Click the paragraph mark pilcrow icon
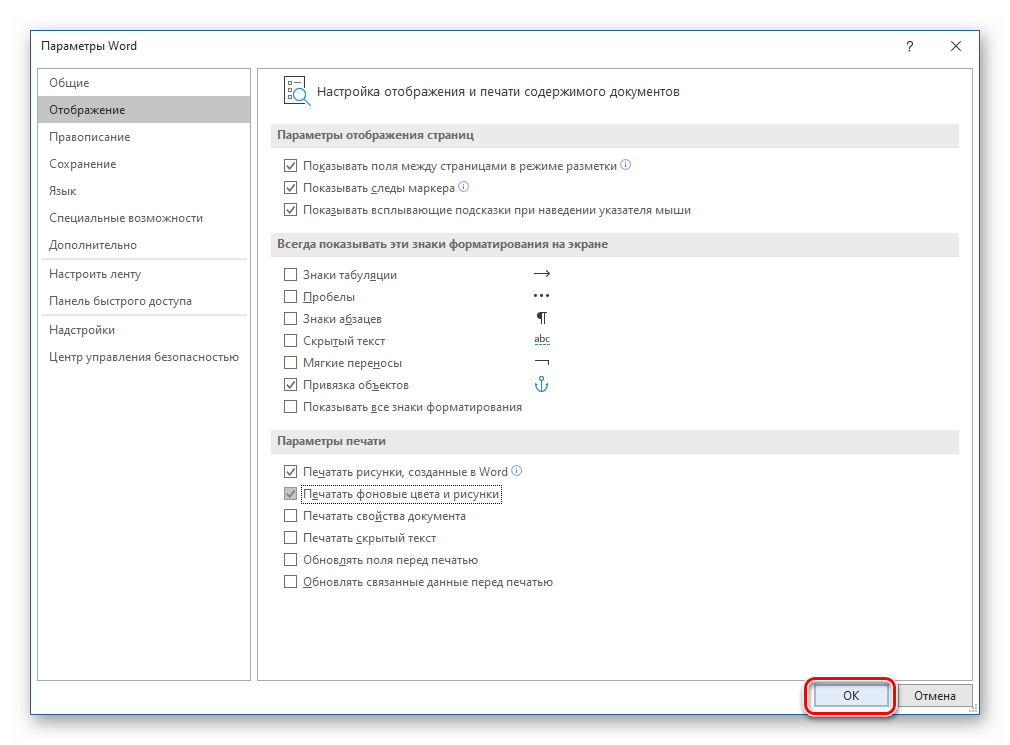The image size is (1010, 745). pyautogui.click(x=542, y=318)
